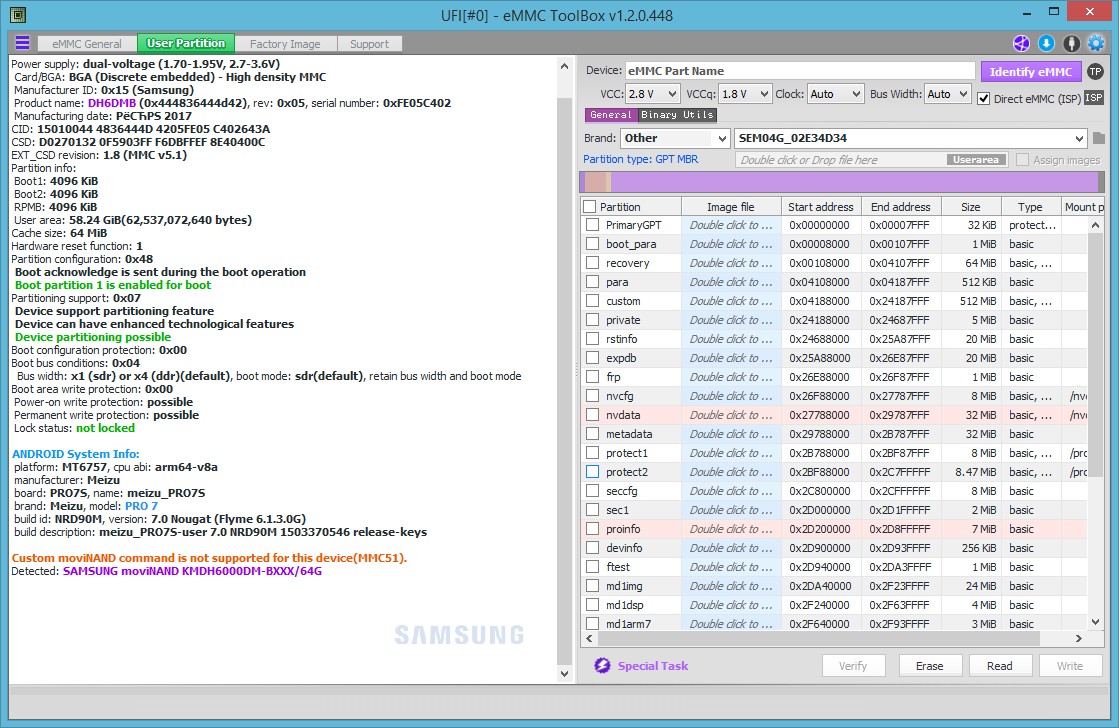Click partition table horizontal scroll right arrow
The image size is (1119, 728).
[x=1079, y=638]
